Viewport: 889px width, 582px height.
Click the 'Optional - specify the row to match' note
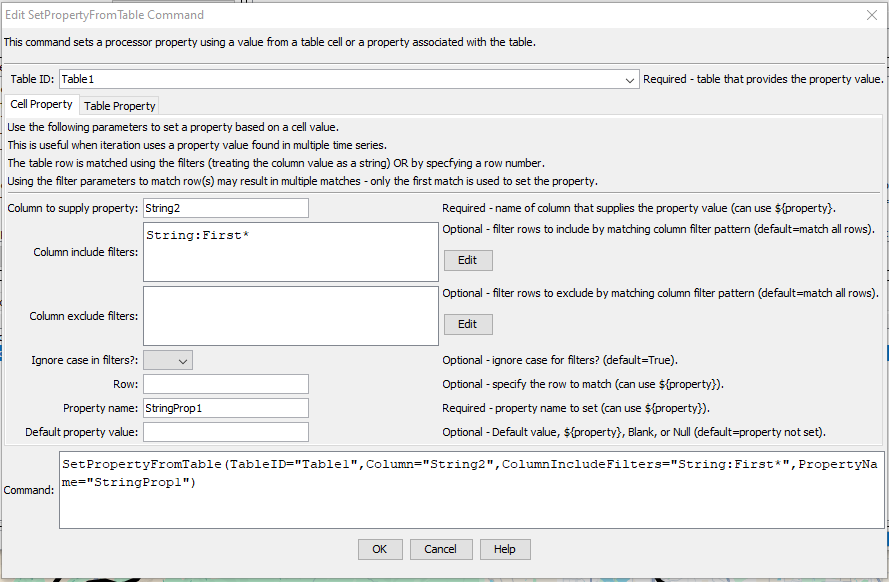coord(583,384)
